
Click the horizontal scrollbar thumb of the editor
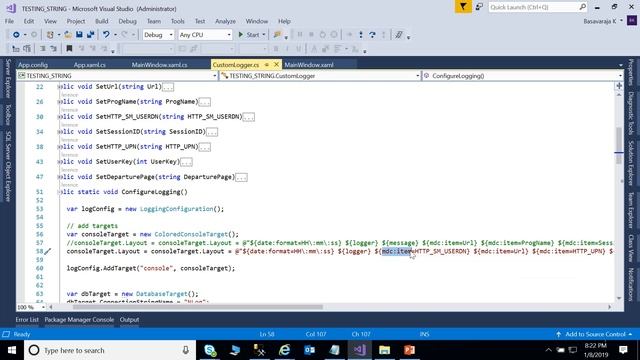coord(198,307)
